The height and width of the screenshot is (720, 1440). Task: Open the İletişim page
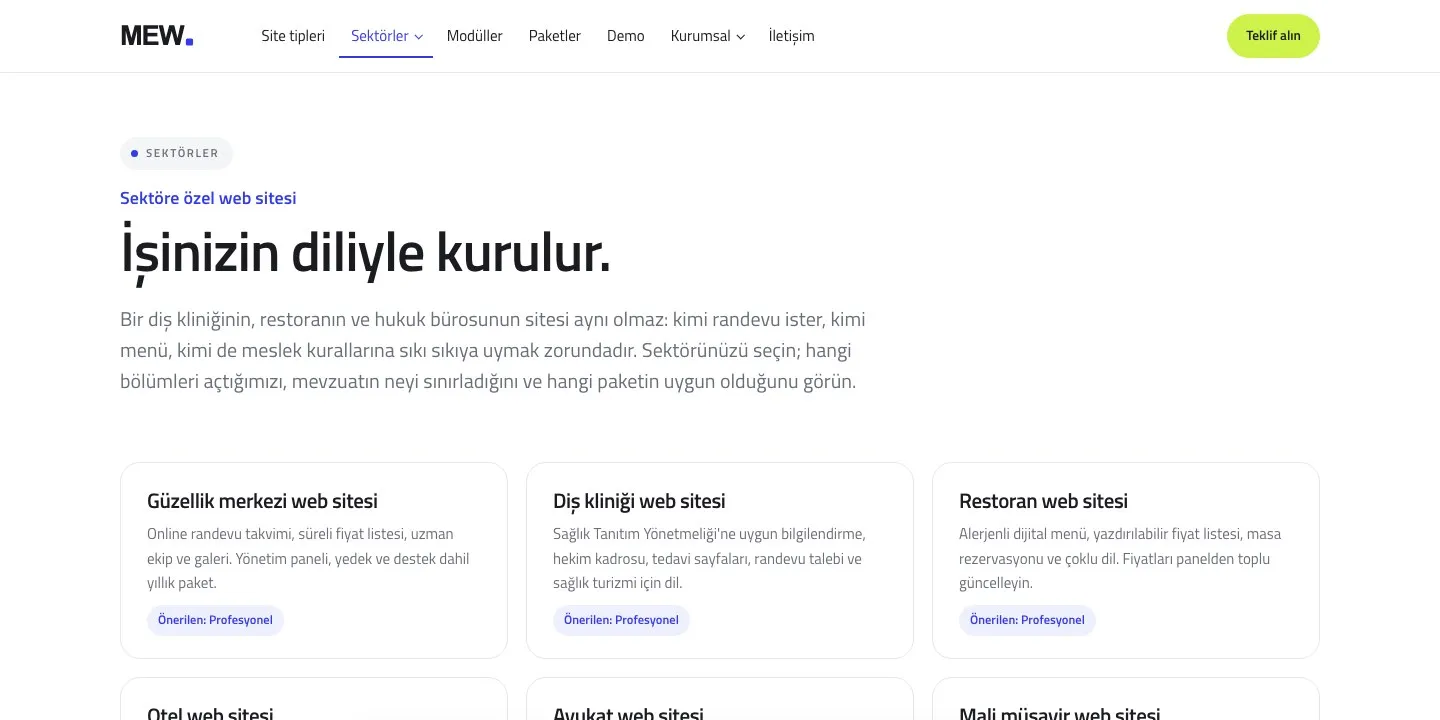point(791,36)
